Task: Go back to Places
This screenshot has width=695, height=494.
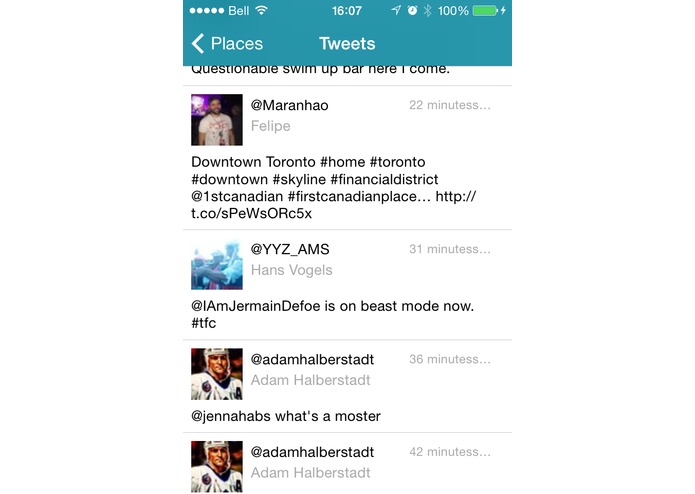Action: tap(227, 43)
